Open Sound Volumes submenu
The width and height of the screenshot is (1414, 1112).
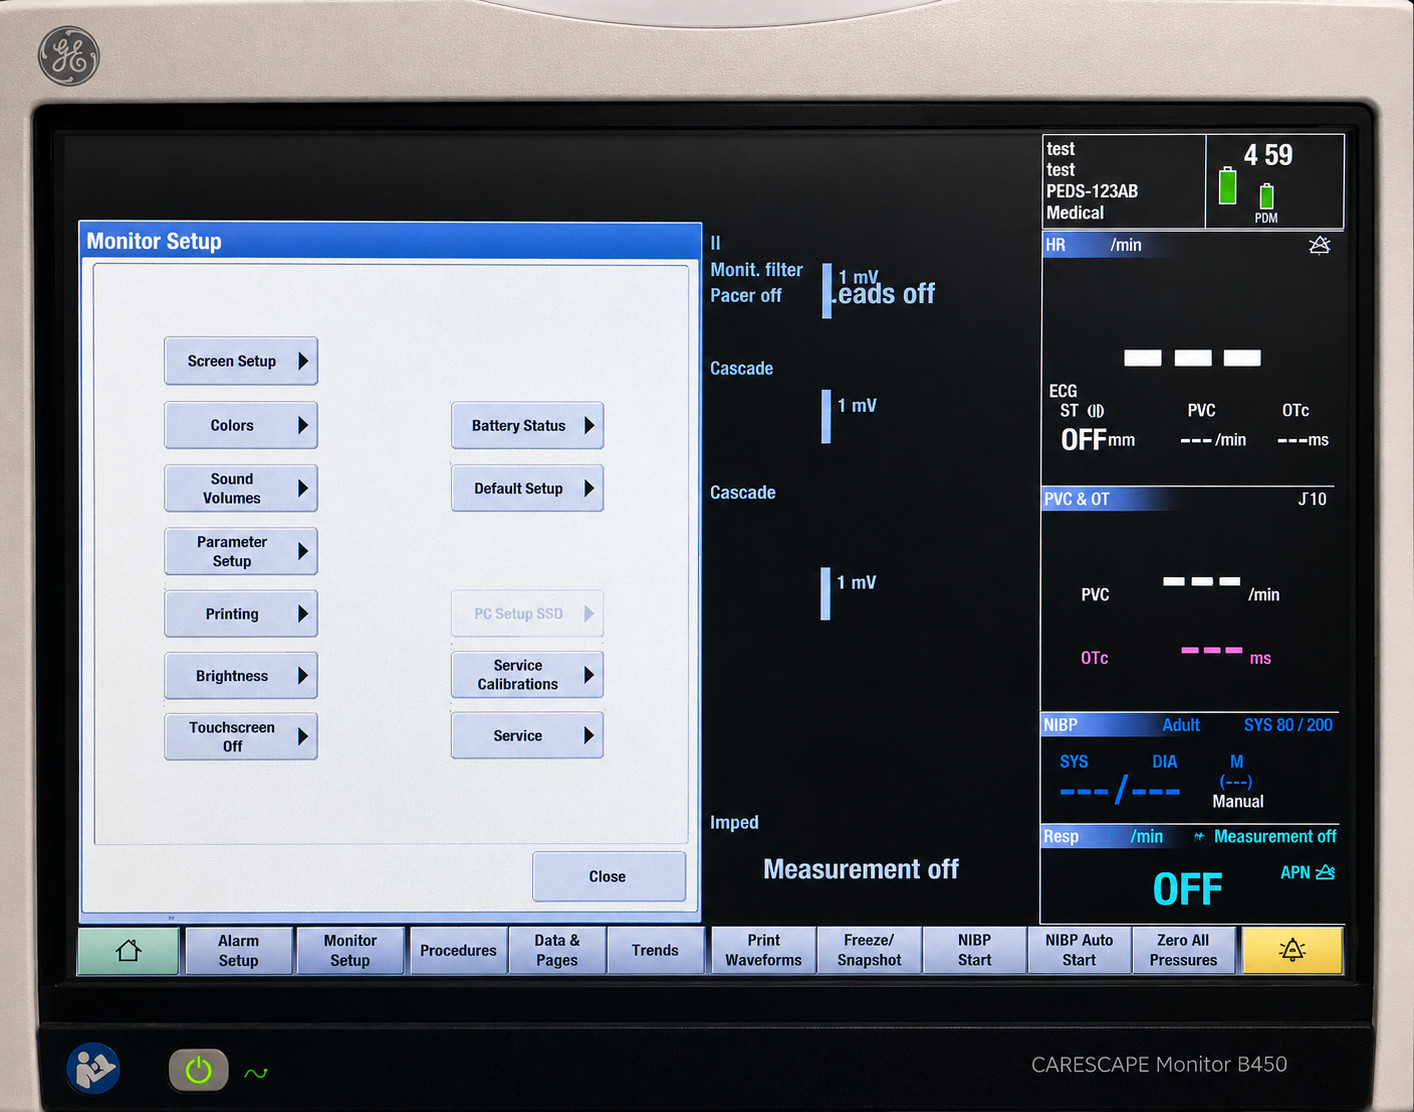[241, 488]
